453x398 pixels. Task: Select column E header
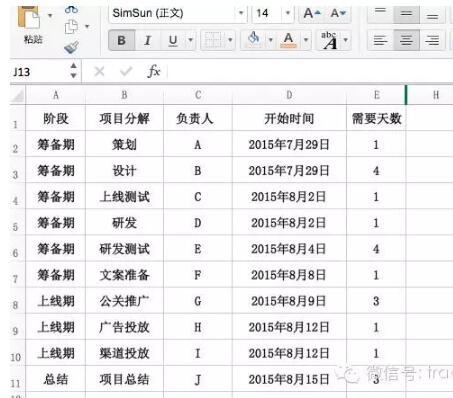(x=376, y=95)
